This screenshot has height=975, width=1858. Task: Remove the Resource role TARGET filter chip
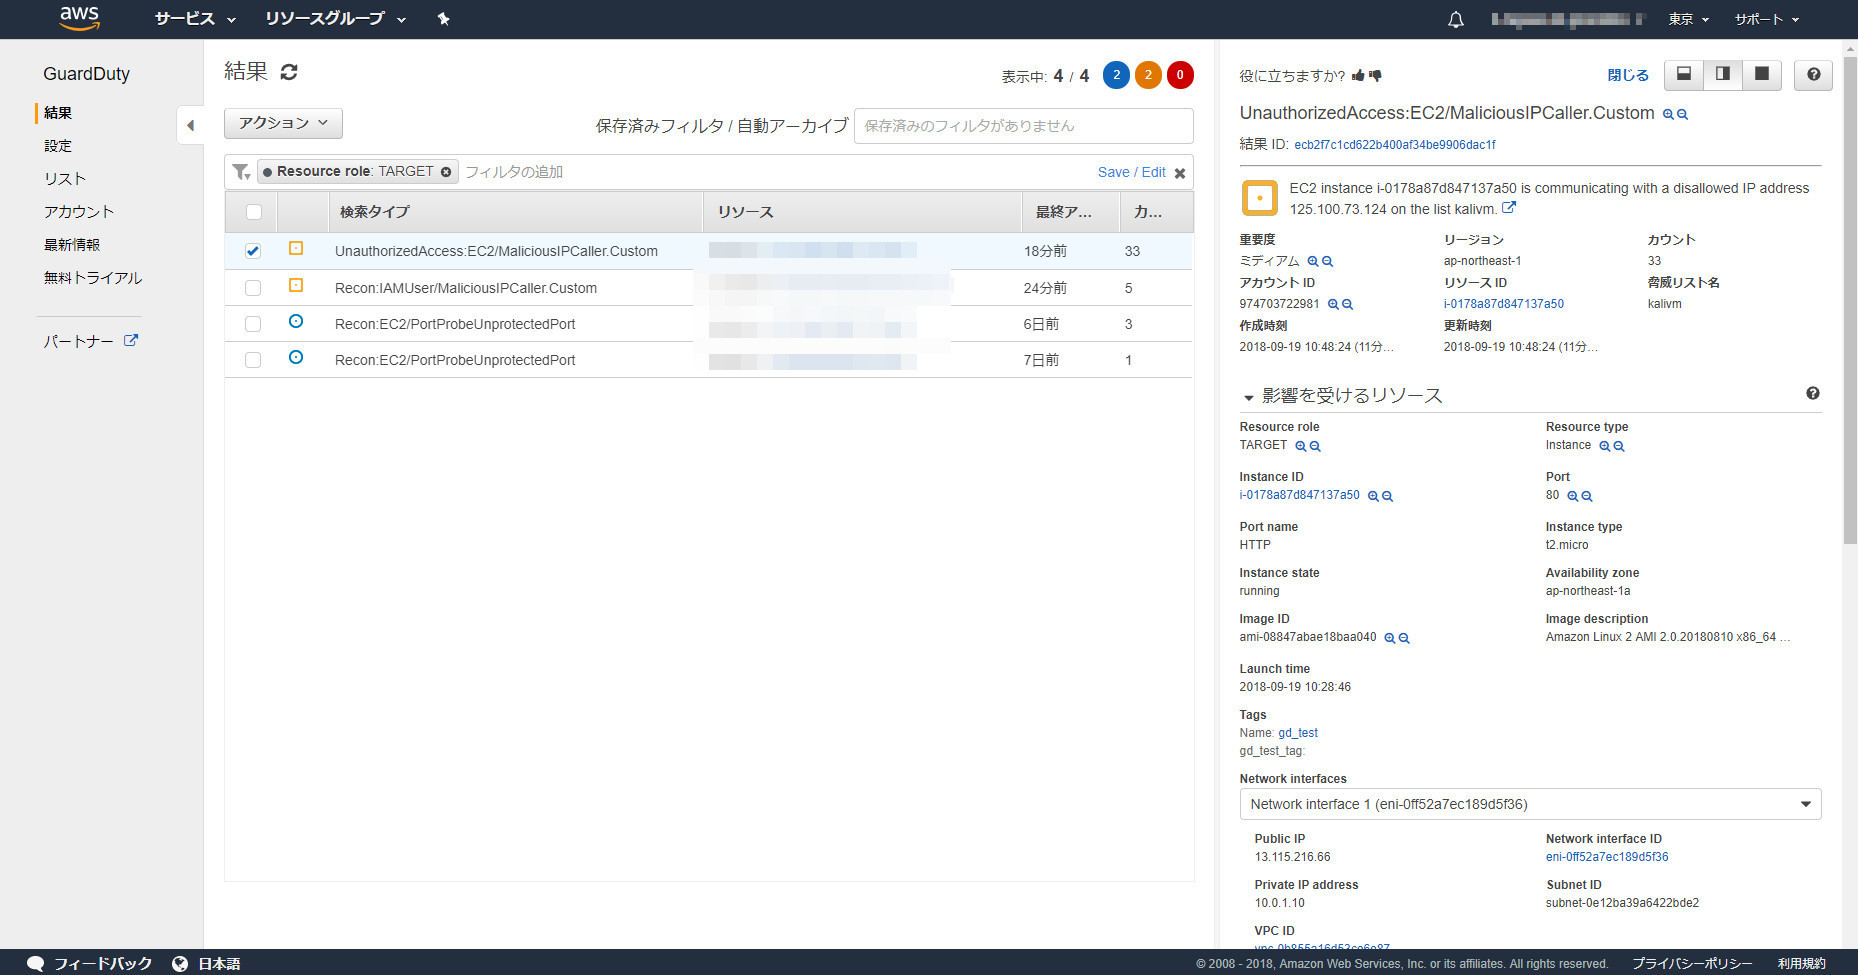[x=446, y=172]
